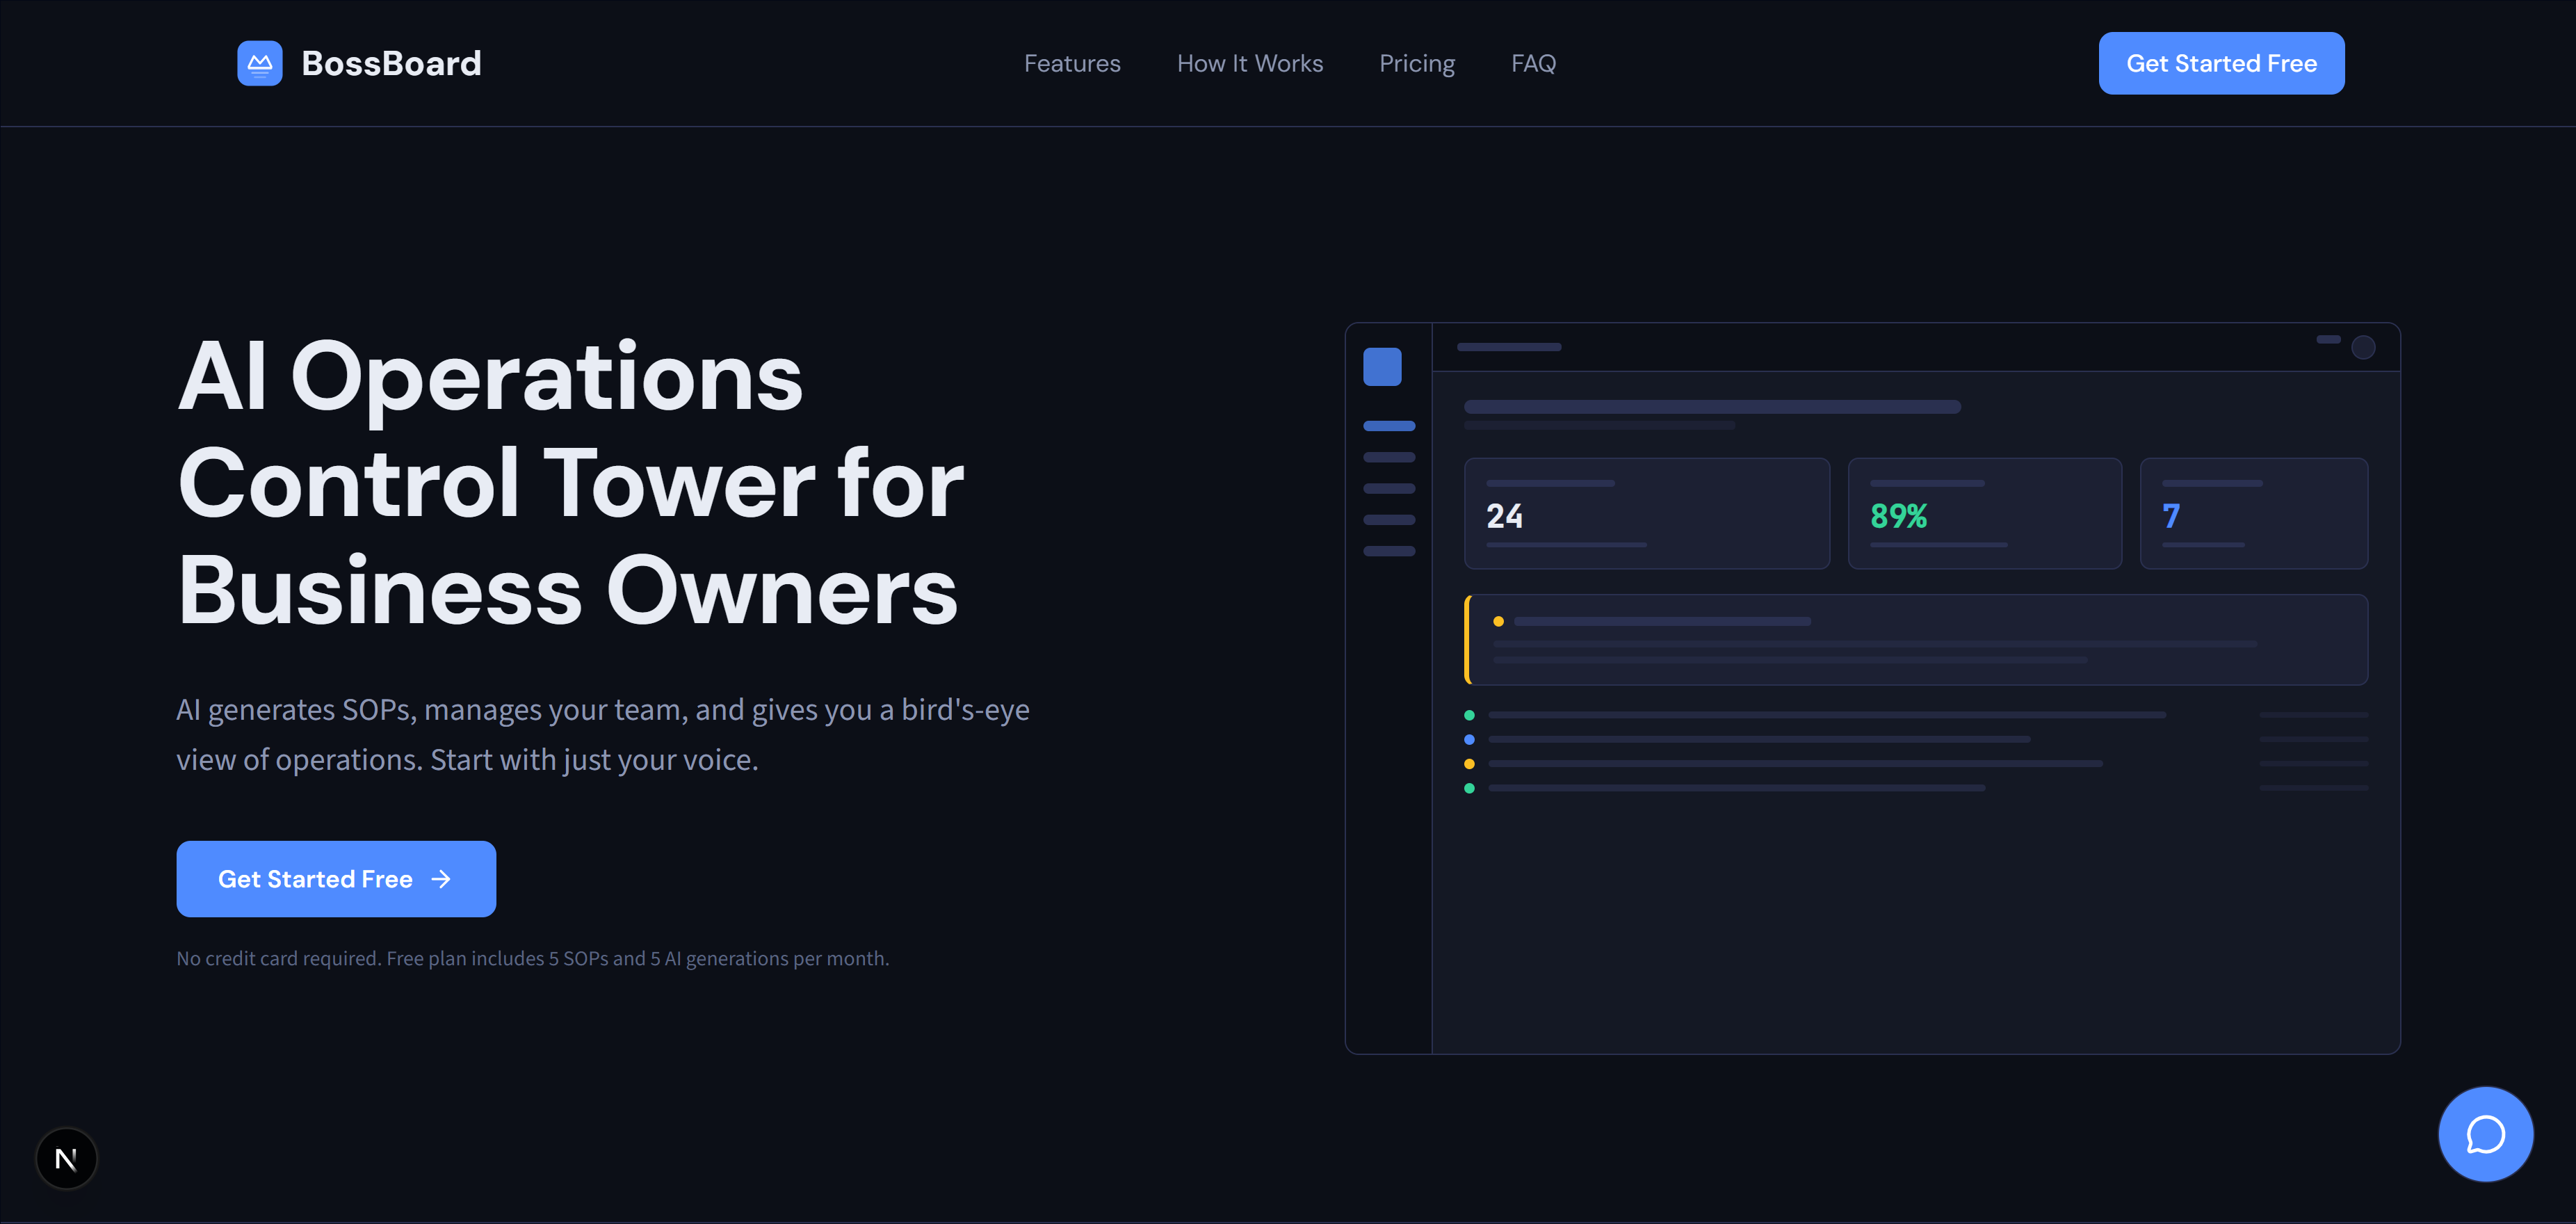
Task: Open the chat widget bubble icon
Action: tap(2485, 1134)
